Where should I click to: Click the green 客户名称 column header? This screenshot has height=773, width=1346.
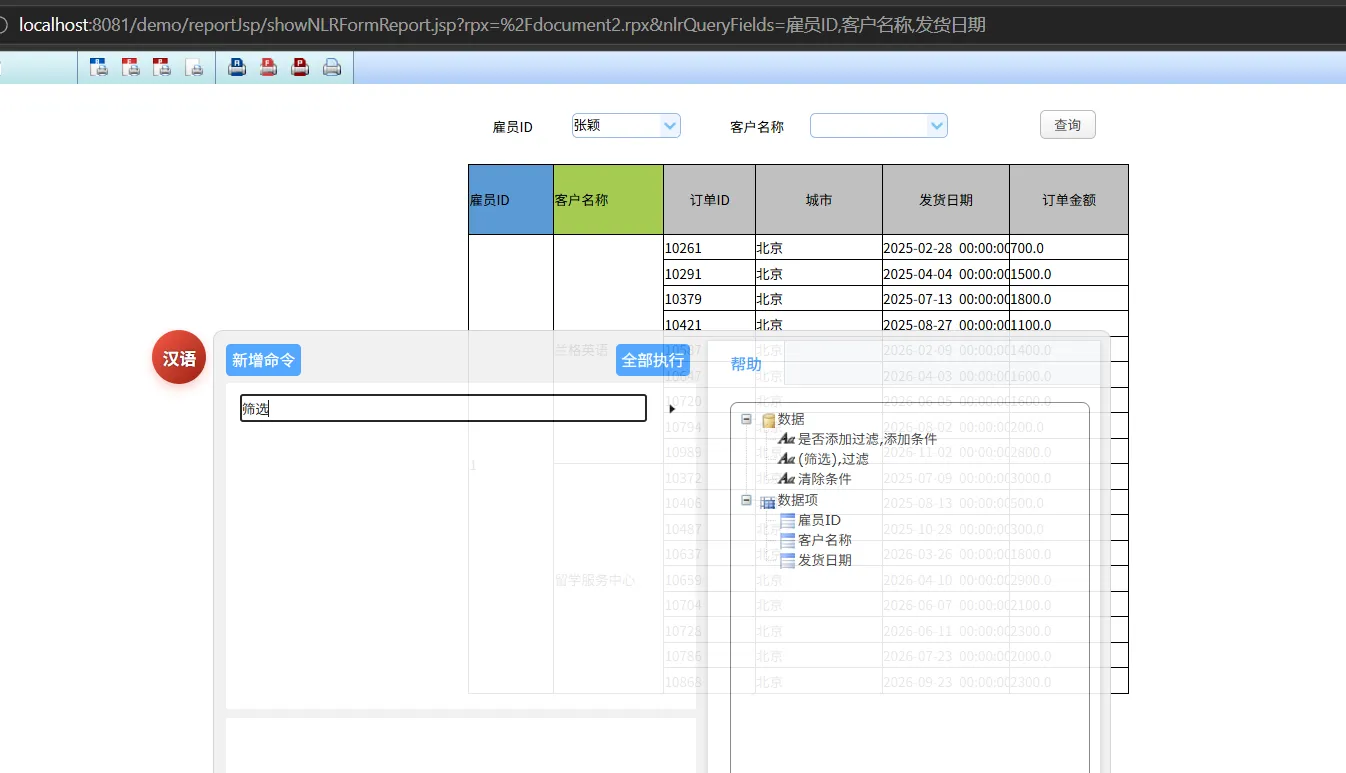click(608, 200)
